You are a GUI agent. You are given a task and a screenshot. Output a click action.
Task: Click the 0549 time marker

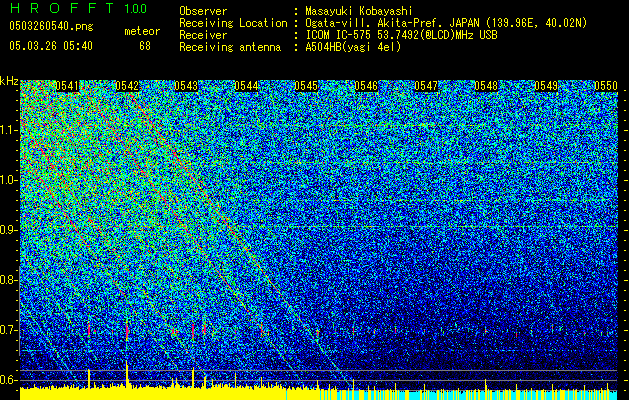tap(546, 86)
